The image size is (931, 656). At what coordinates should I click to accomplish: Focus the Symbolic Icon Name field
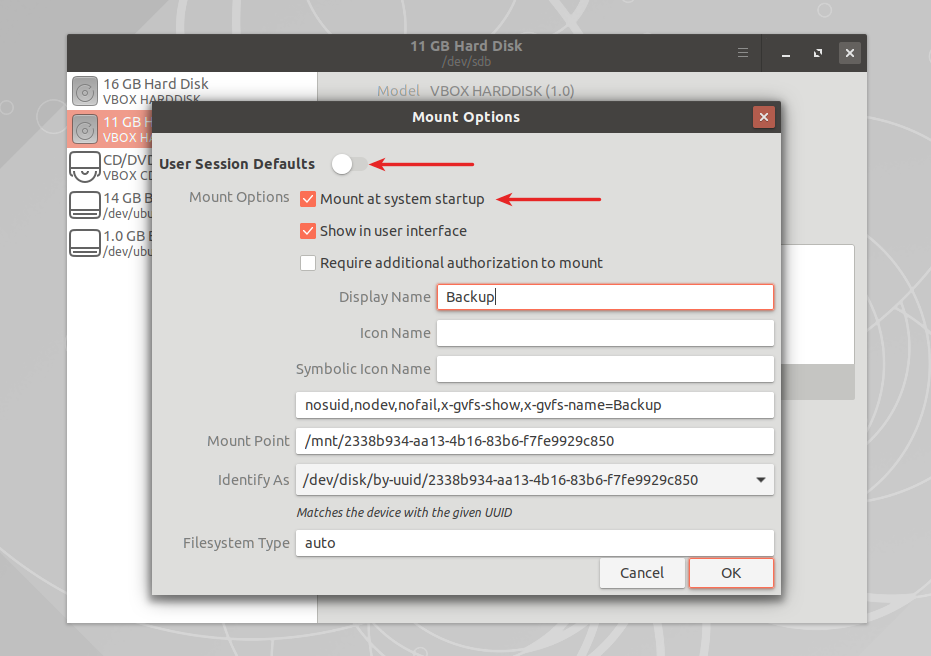click(x=604, y=368)
